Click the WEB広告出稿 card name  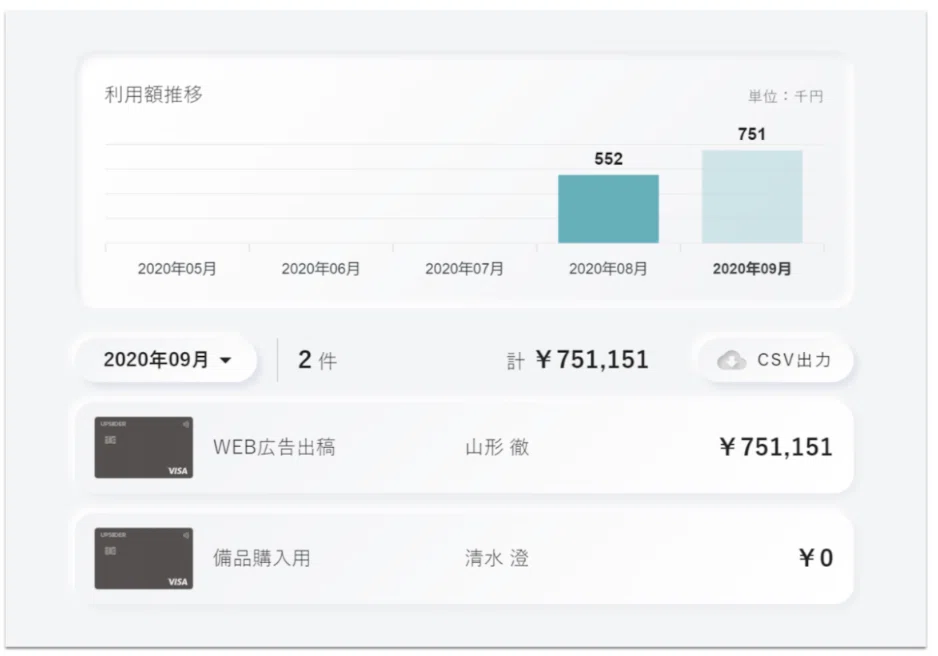(274, 447)
